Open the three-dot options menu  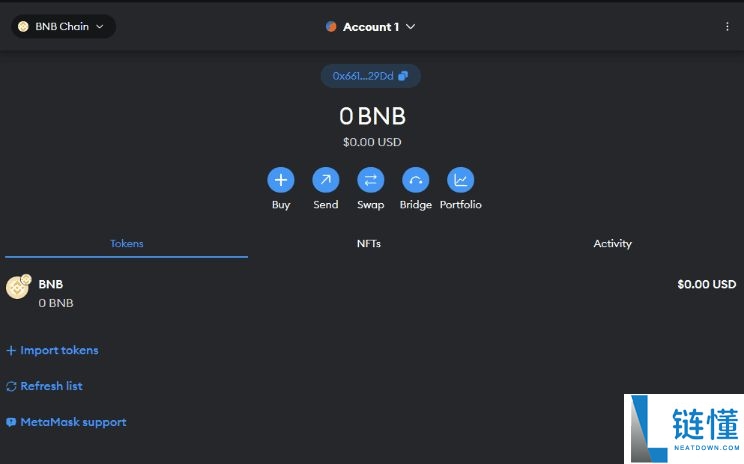click(x=727, y=27)
